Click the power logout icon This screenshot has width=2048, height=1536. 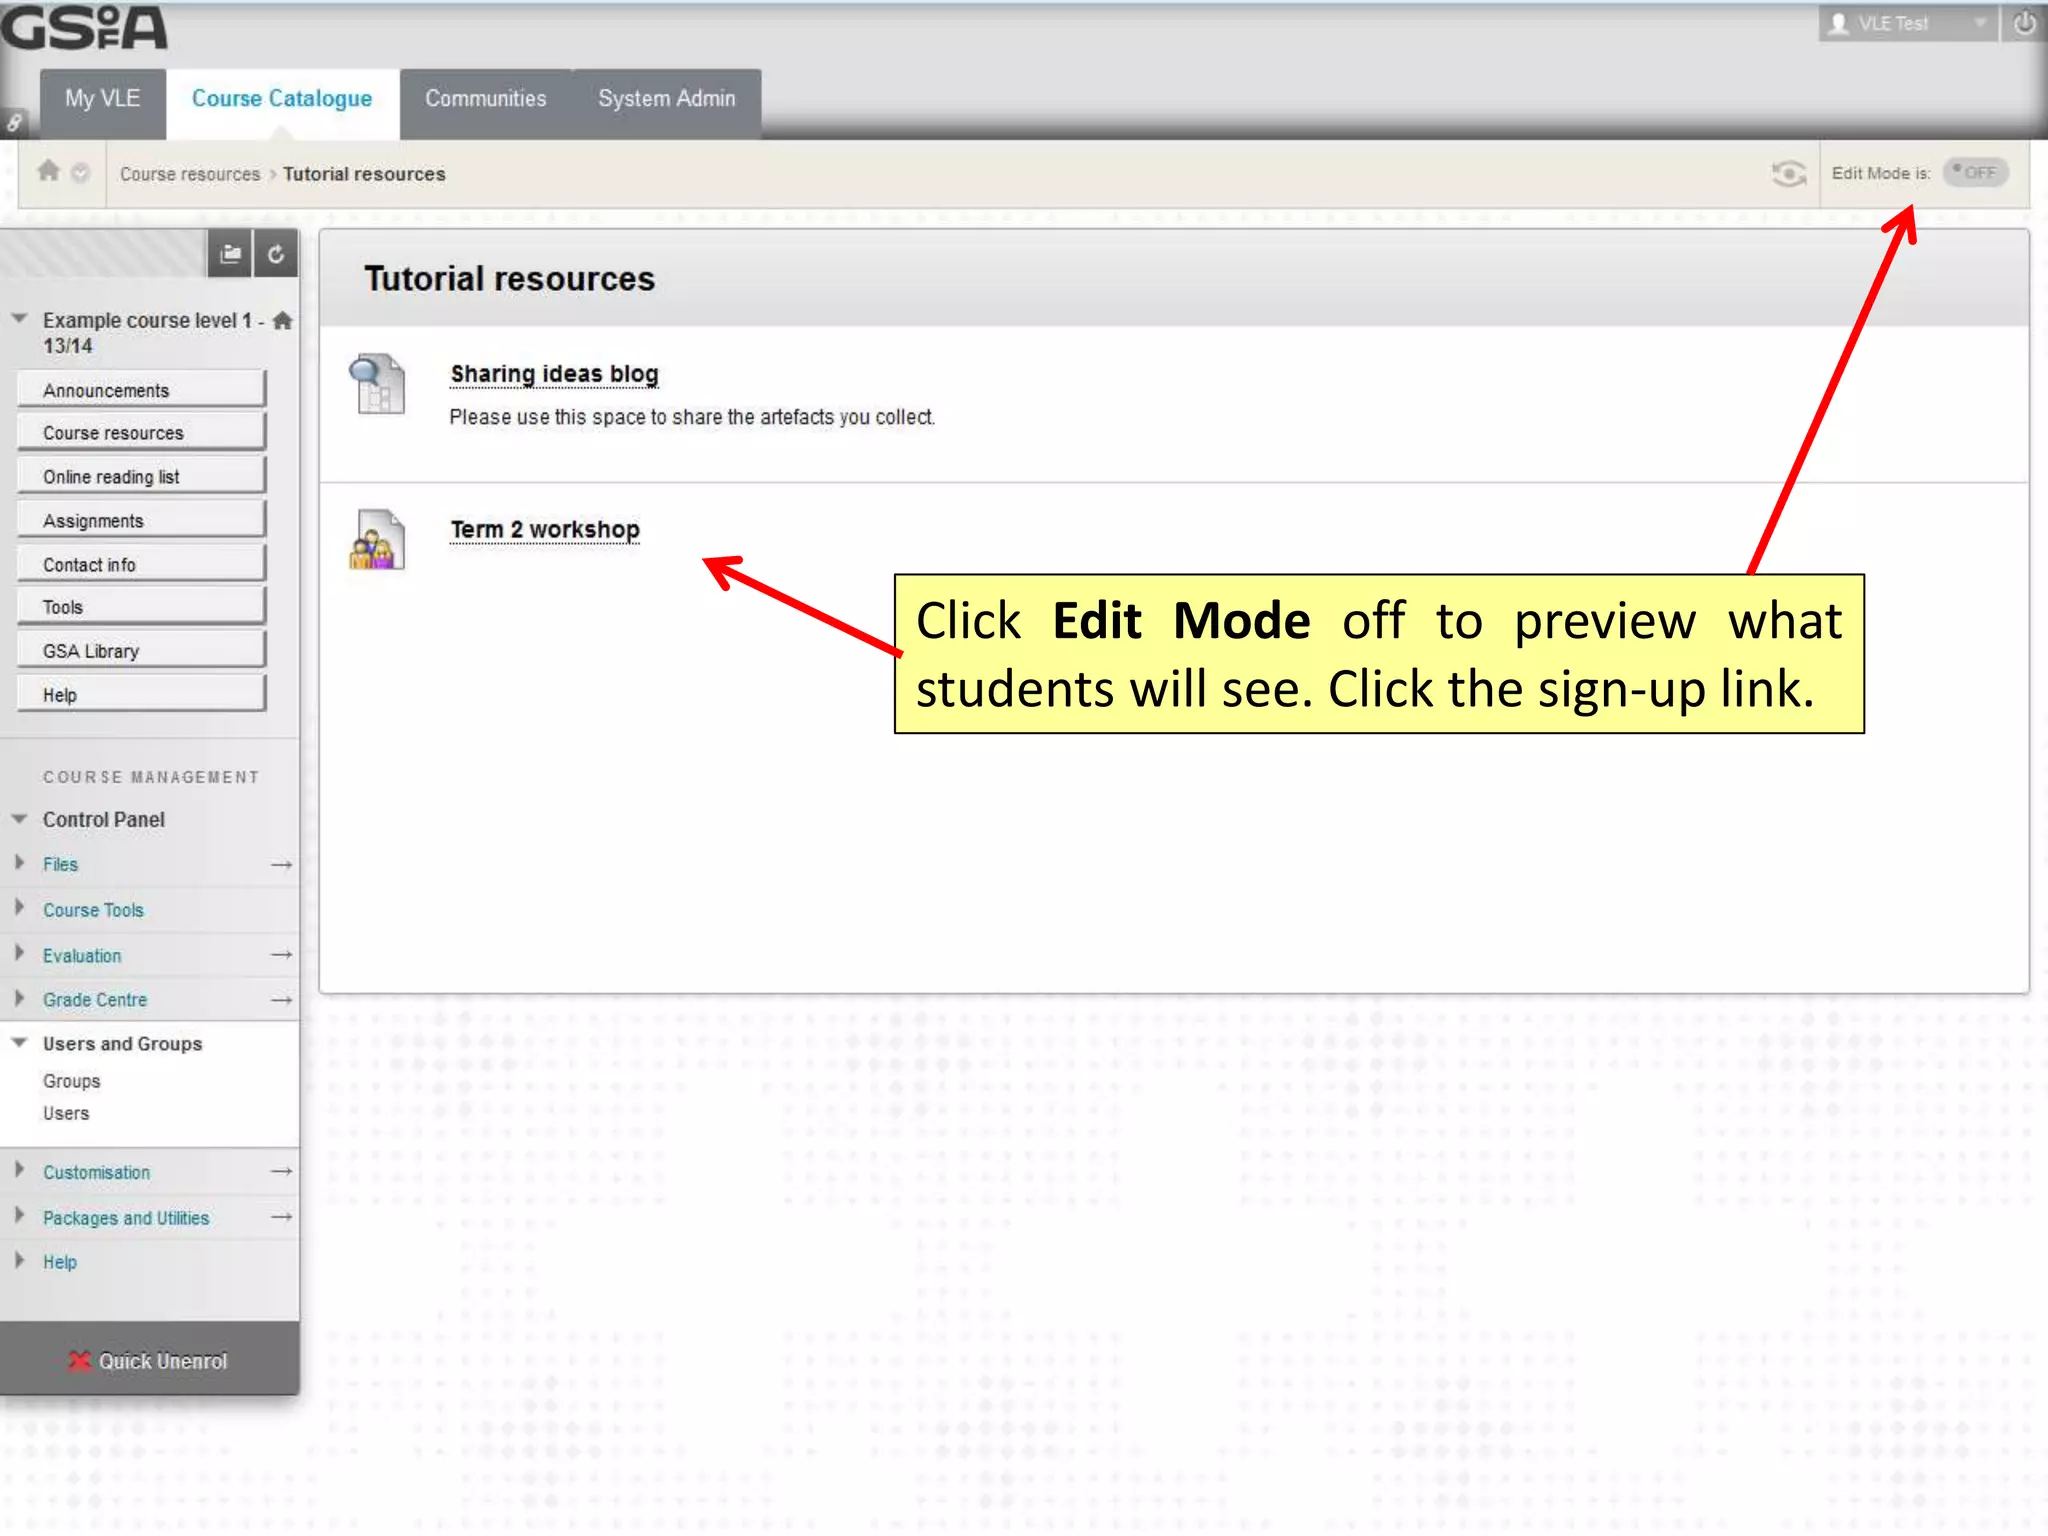click(2025, 23)
